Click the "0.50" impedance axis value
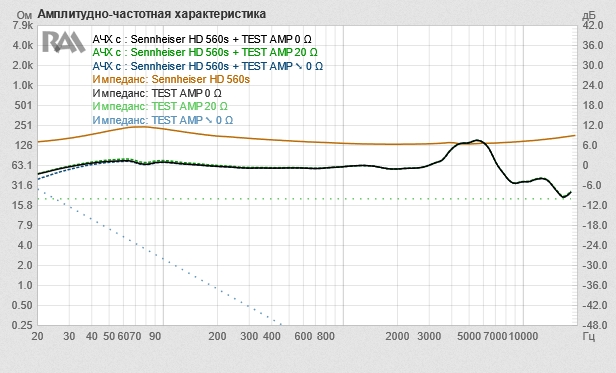The width and height of the screenshot is (616, 373). coord(23,305)
